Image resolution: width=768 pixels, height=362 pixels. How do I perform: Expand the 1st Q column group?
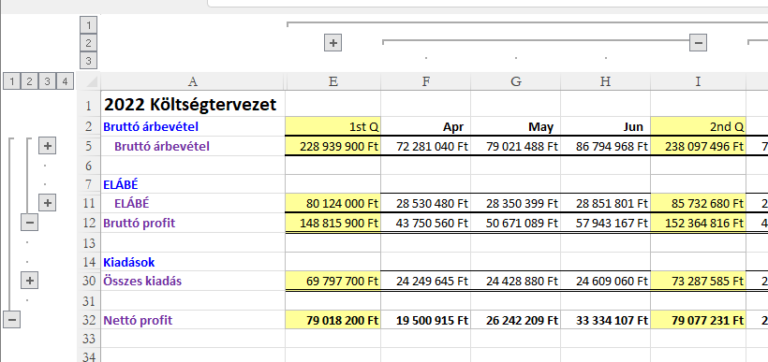pos(333,43)
